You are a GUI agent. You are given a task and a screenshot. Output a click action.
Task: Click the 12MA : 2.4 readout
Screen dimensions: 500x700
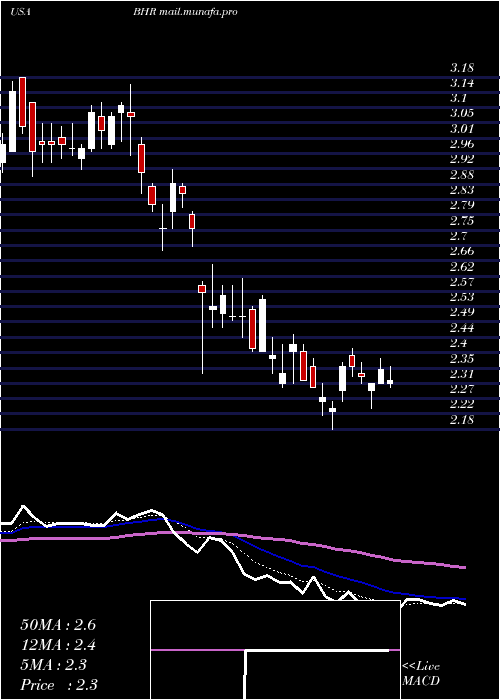(58, 645)
